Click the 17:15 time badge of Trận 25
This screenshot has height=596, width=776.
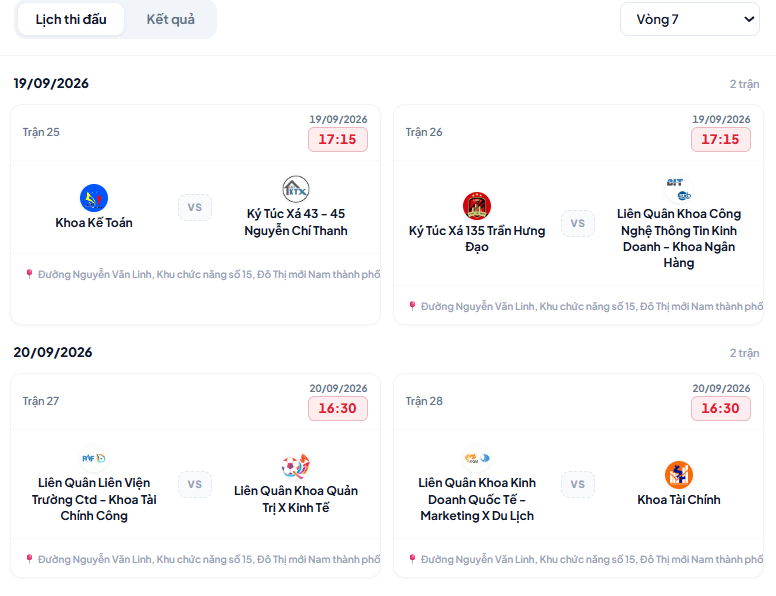338,140
